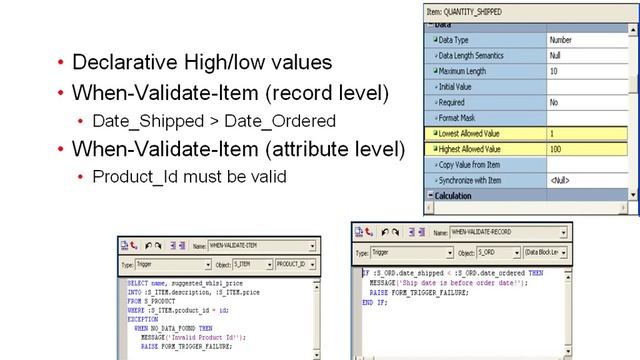The image size is (640, 360).
Task: Click the property palette scroll-down arrow
Action: (633, 195)
